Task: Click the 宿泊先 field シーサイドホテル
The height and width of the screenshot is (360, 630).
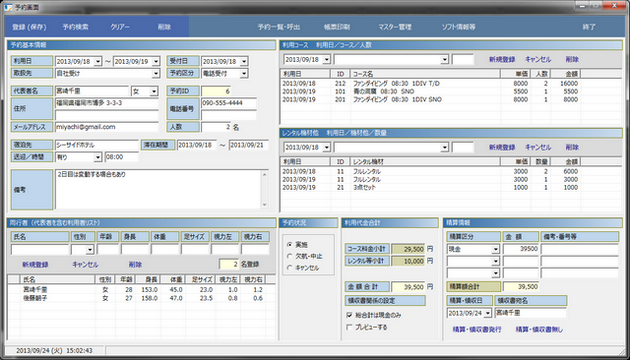Action: click(x=97, y=145)
